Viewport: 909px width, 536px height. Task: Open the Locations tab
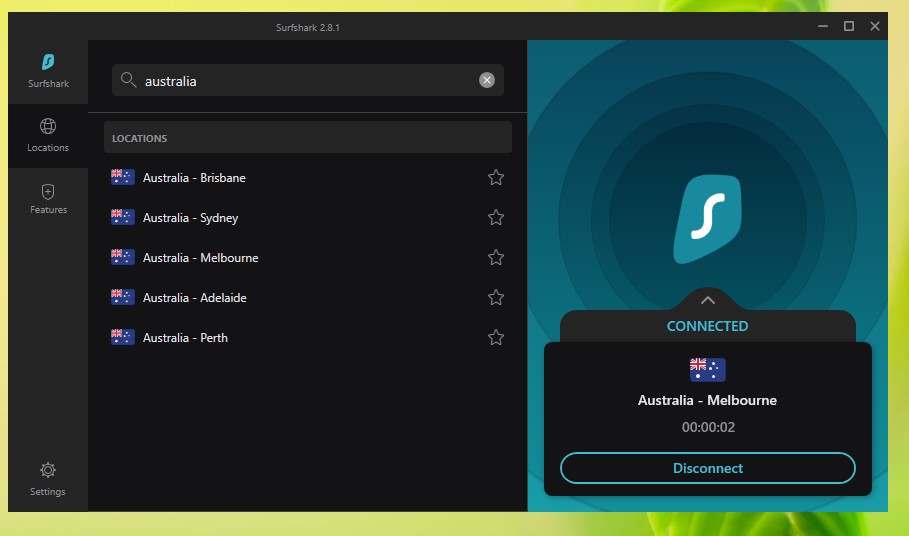48,136
